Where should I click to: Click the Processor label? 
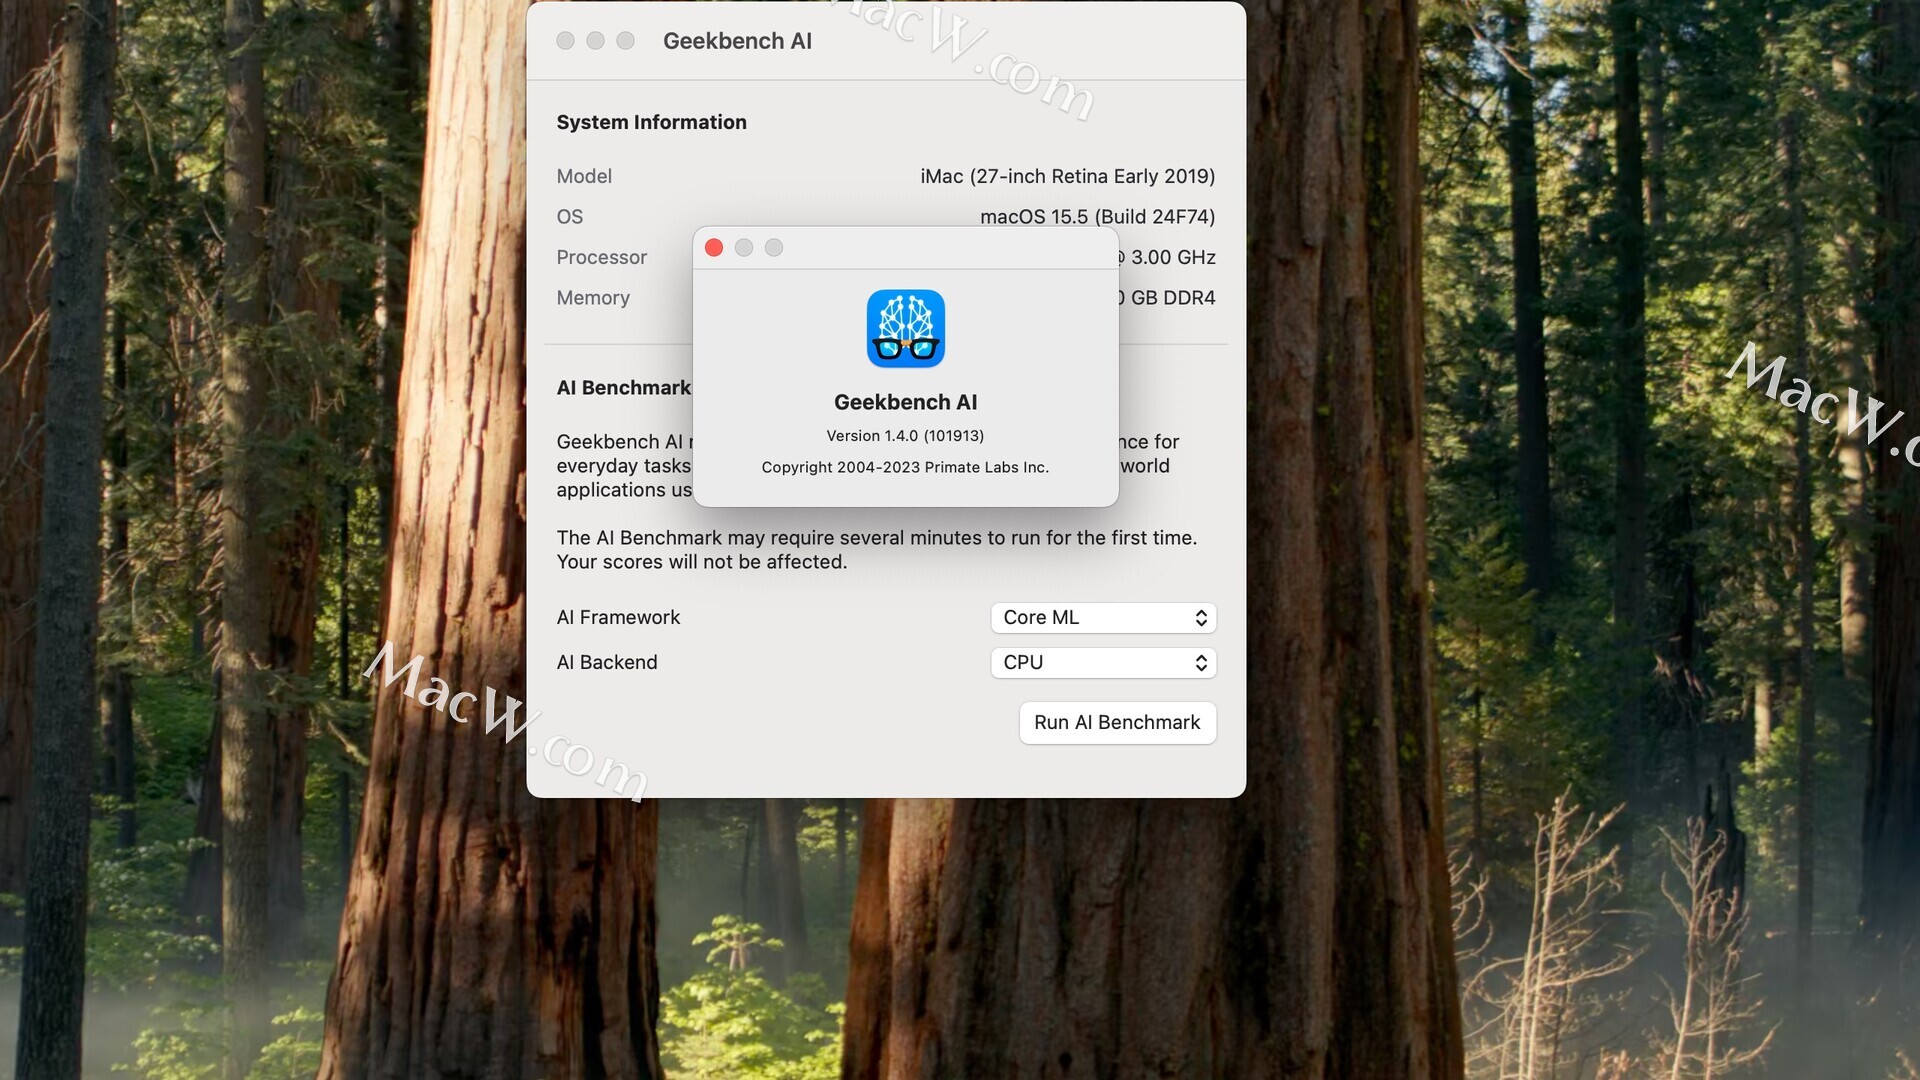pyautogui.click(x=601, y=257)
